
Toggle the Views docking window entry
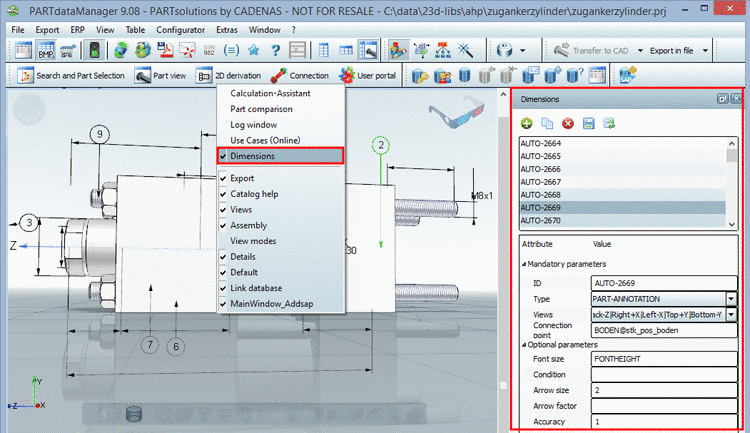coord(280,210)
